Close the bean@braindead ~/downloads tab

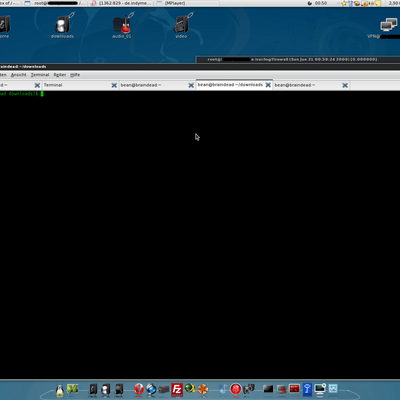pos(268,85)
